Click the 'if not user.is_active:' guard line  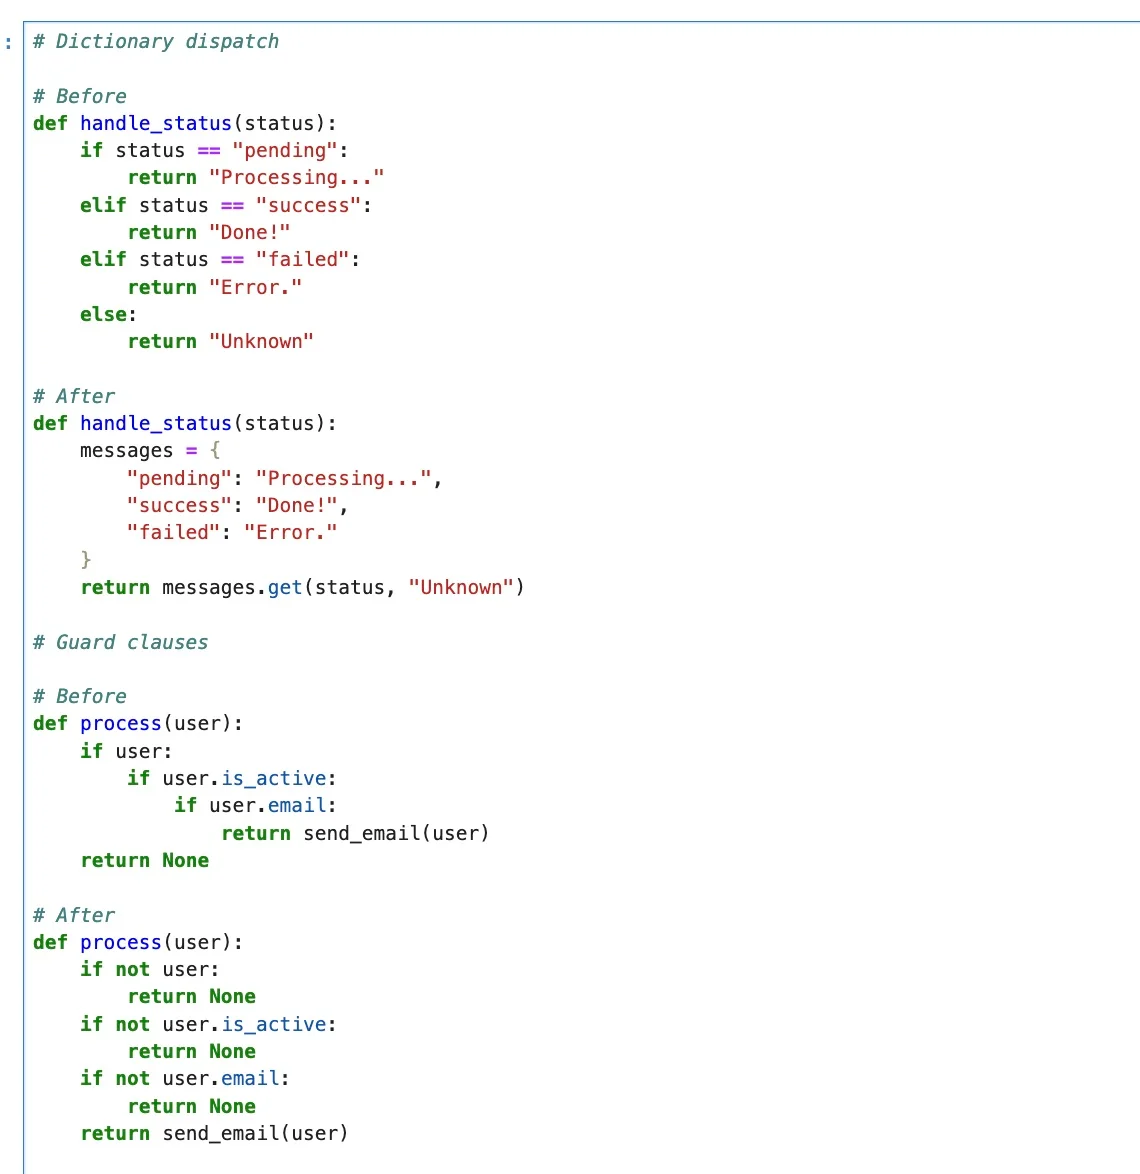(x=209, y=1024)
